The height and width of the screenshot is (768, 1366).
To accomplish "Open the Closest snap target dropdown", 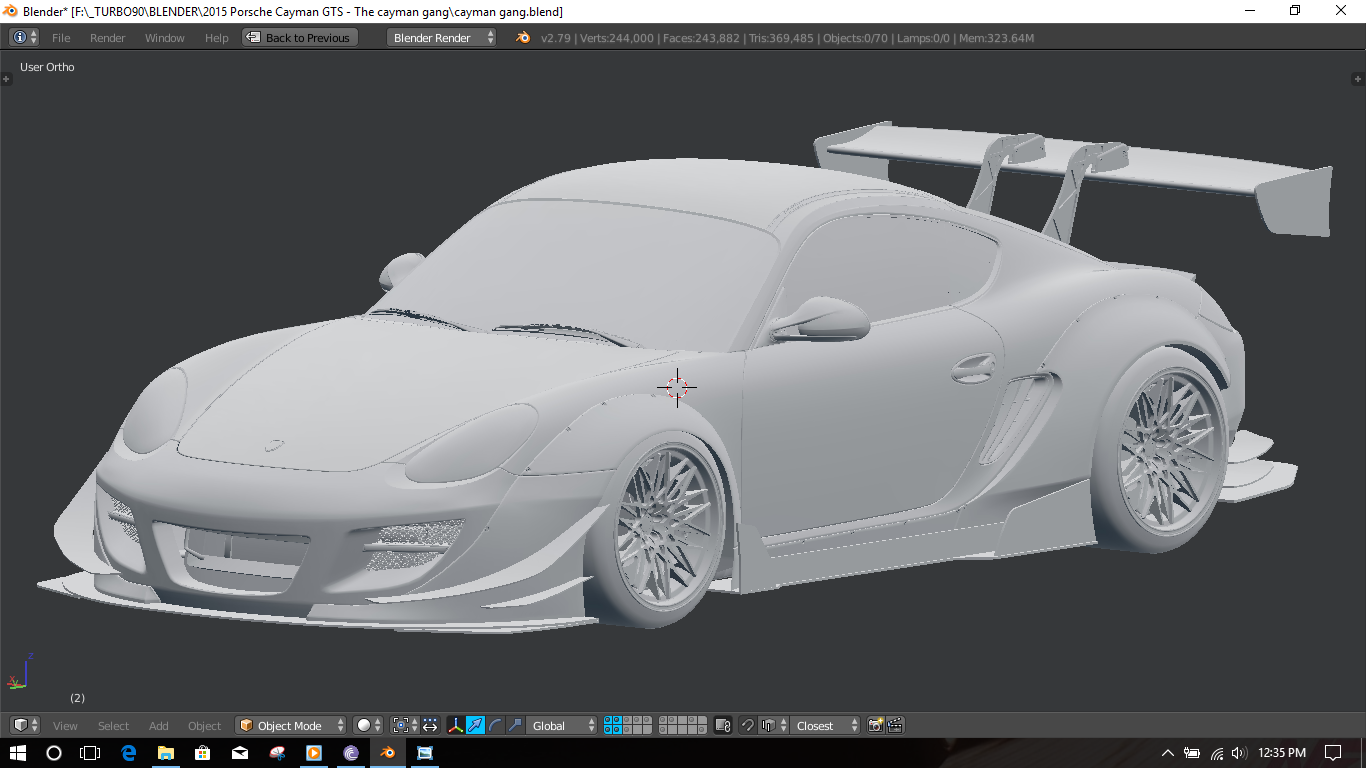I will [825, 725].
